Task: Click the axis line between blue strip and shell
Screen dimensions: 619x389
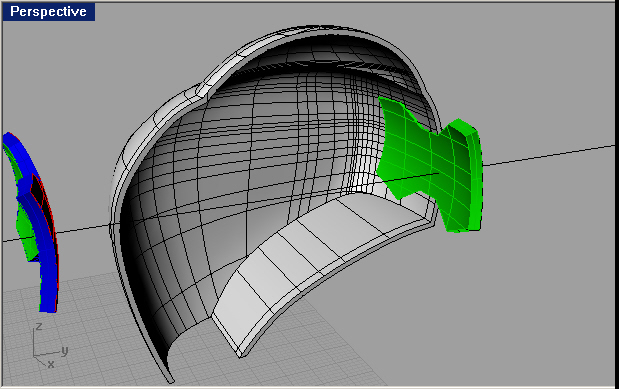Action: [x=83, y=229]
